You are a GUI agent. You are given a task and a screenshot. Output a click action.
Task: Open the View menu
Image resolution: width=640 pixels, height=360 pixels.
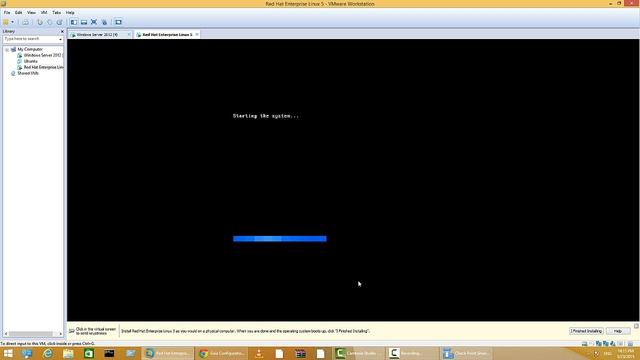[31, 13]
